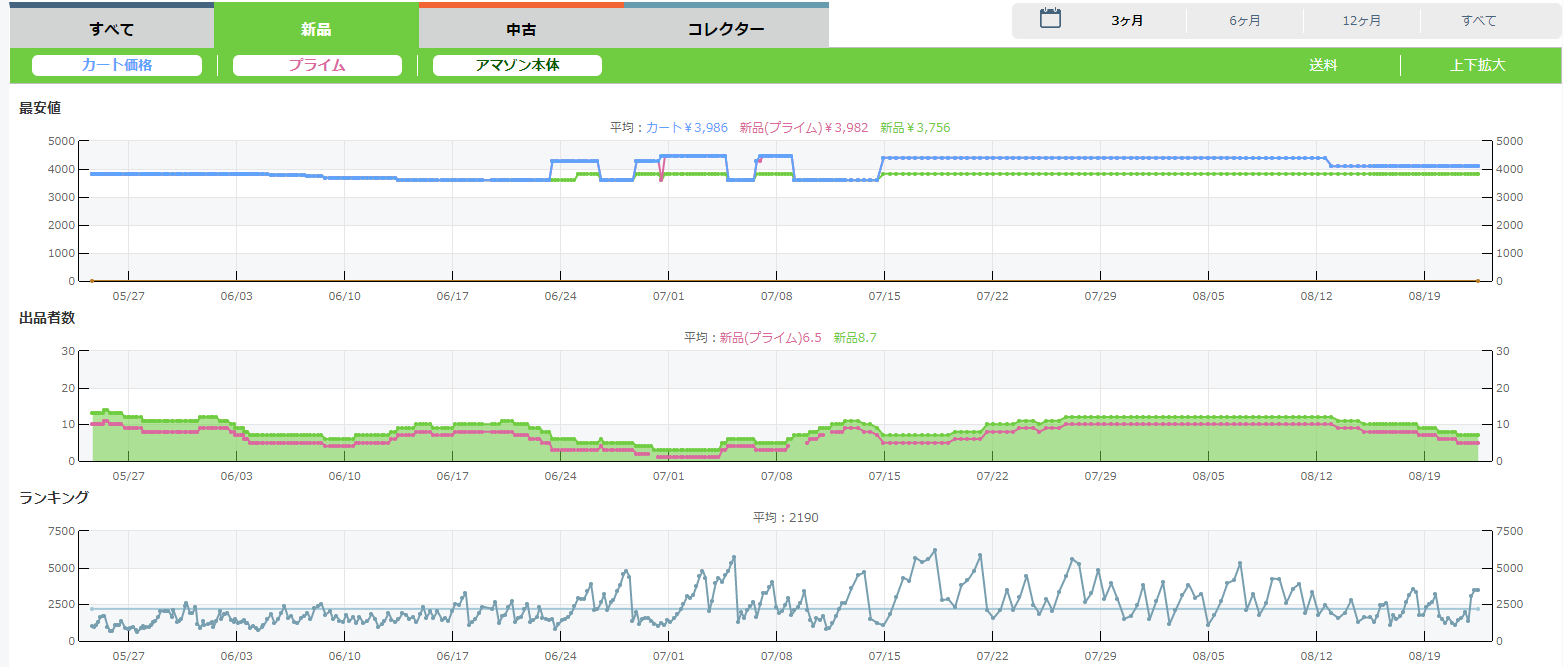Image resolution: width=1563 pixels, height=667 pixels.
Task: Open the 中古 tab
Action: 521,29
